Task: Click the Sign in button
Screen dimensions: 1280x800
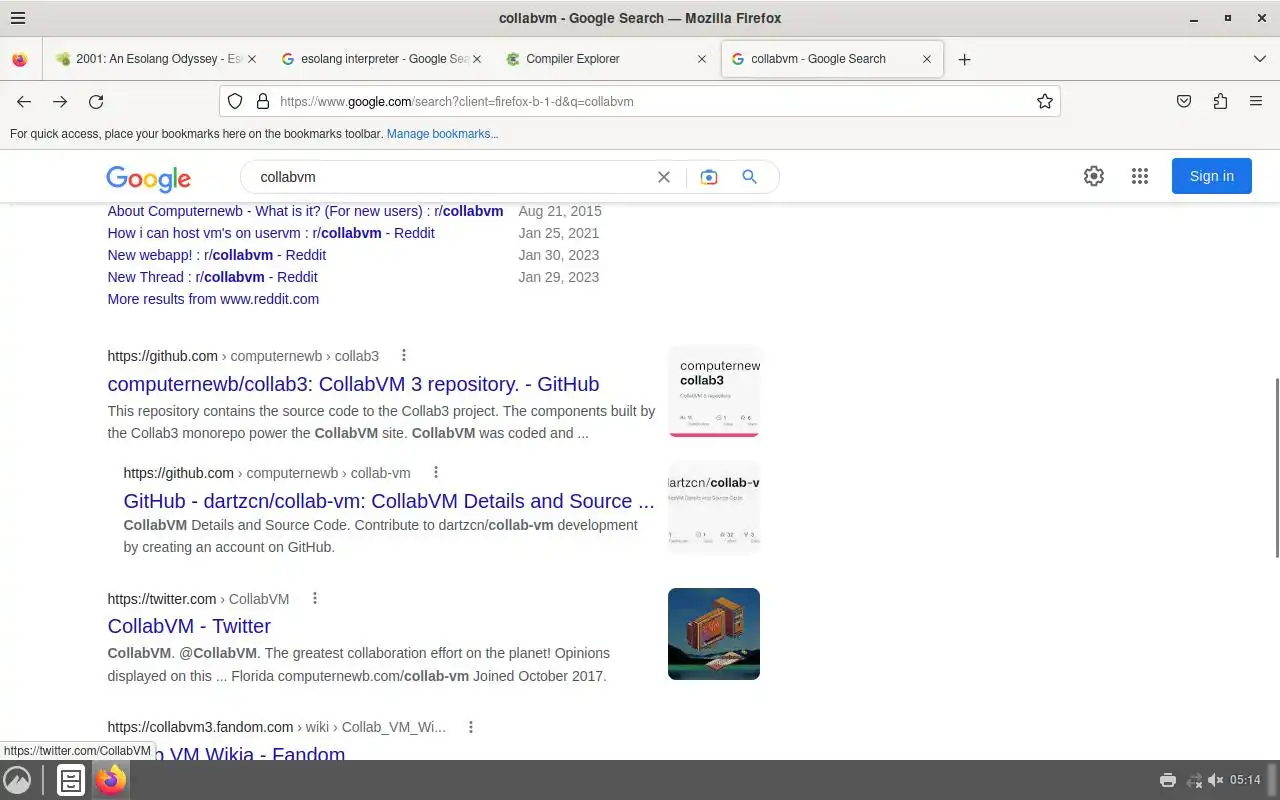Action: coord(1212,176)
